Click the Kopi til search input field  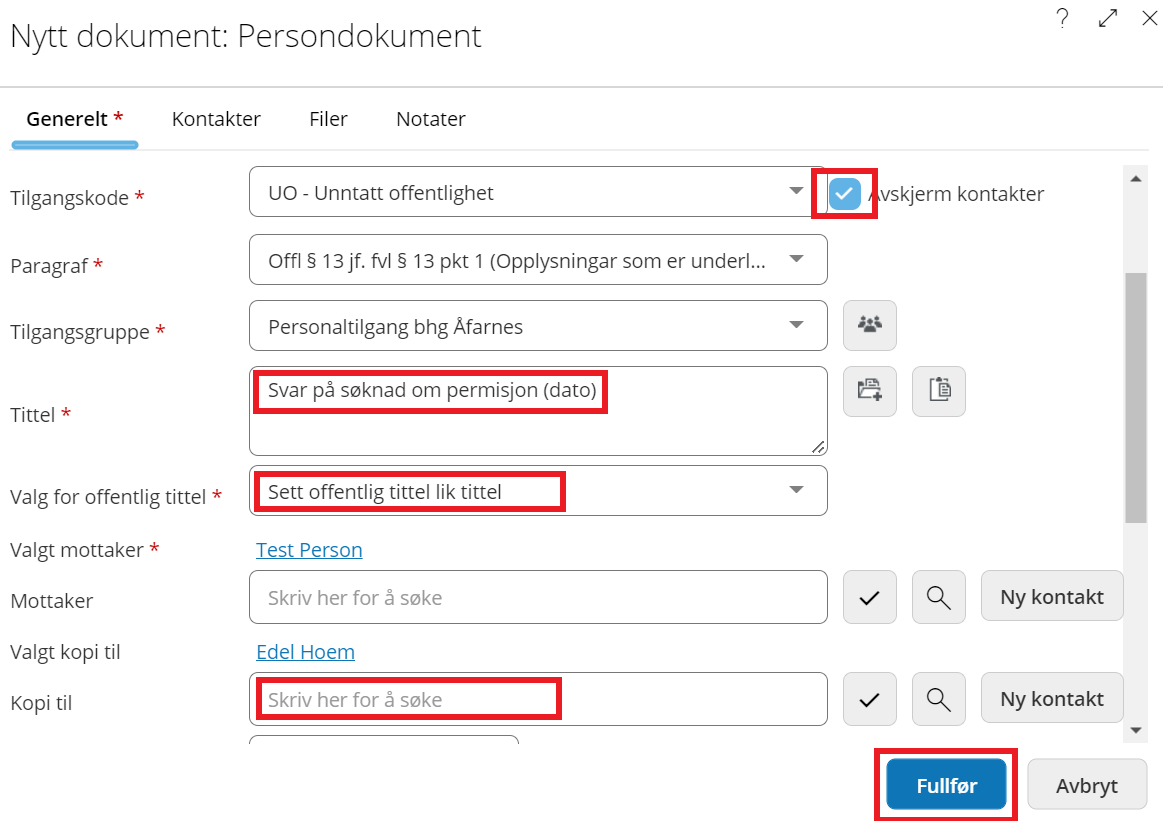(538, 699)
